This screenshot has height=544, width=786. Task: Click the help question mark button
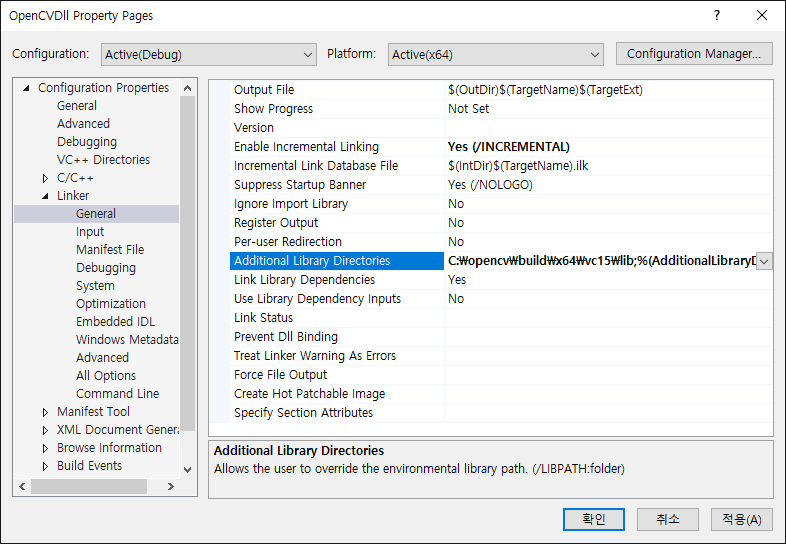(x=717, y=16)
